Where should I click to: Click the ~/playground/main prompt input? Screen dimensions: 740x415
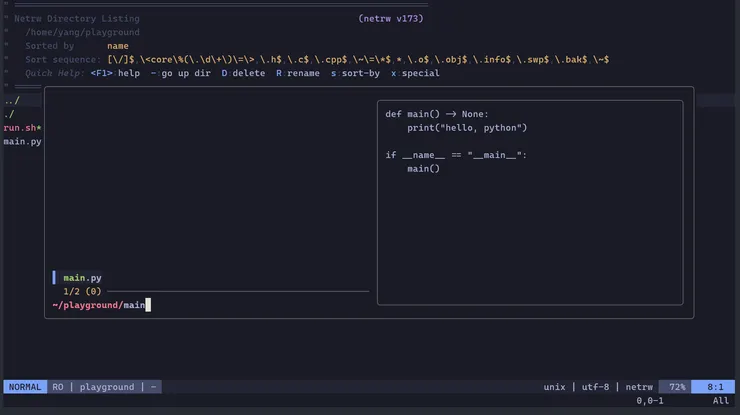(101, 305)
